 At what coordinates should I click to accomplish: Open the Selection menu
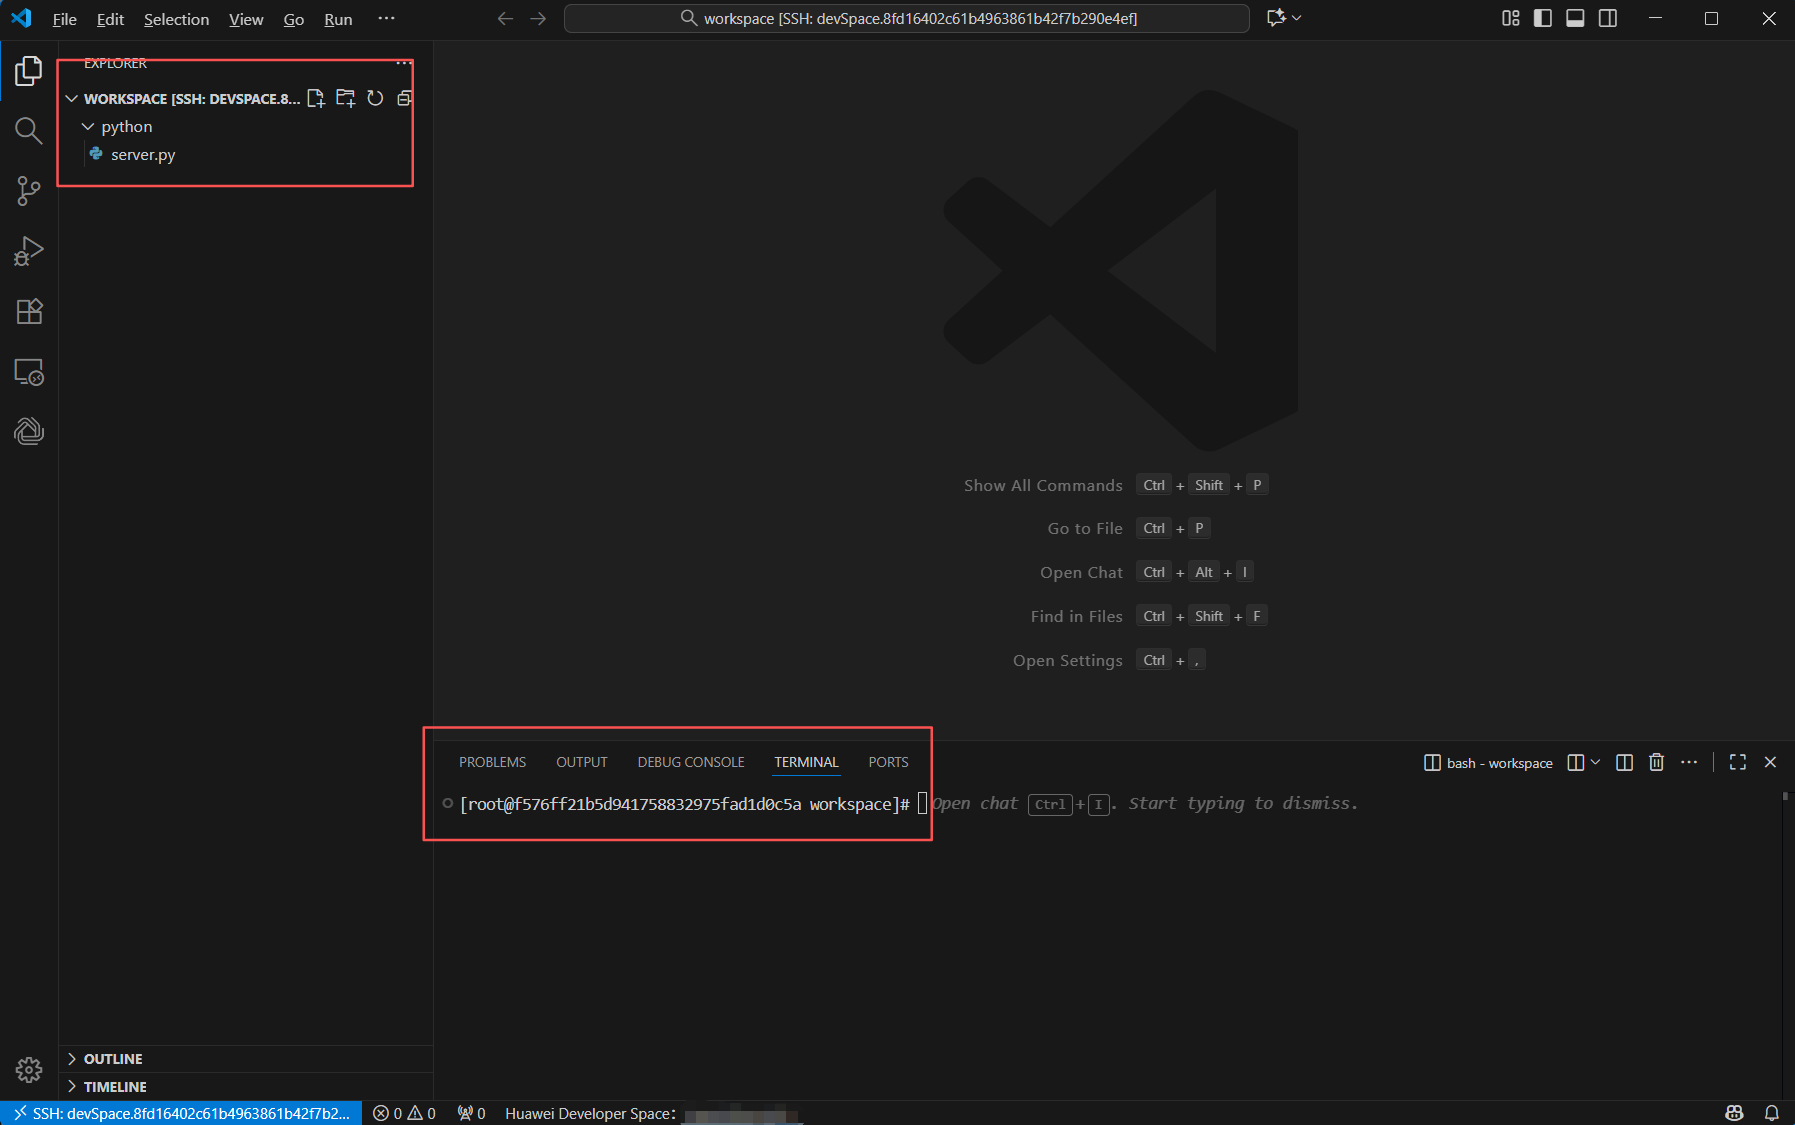[x=176, y=19]
